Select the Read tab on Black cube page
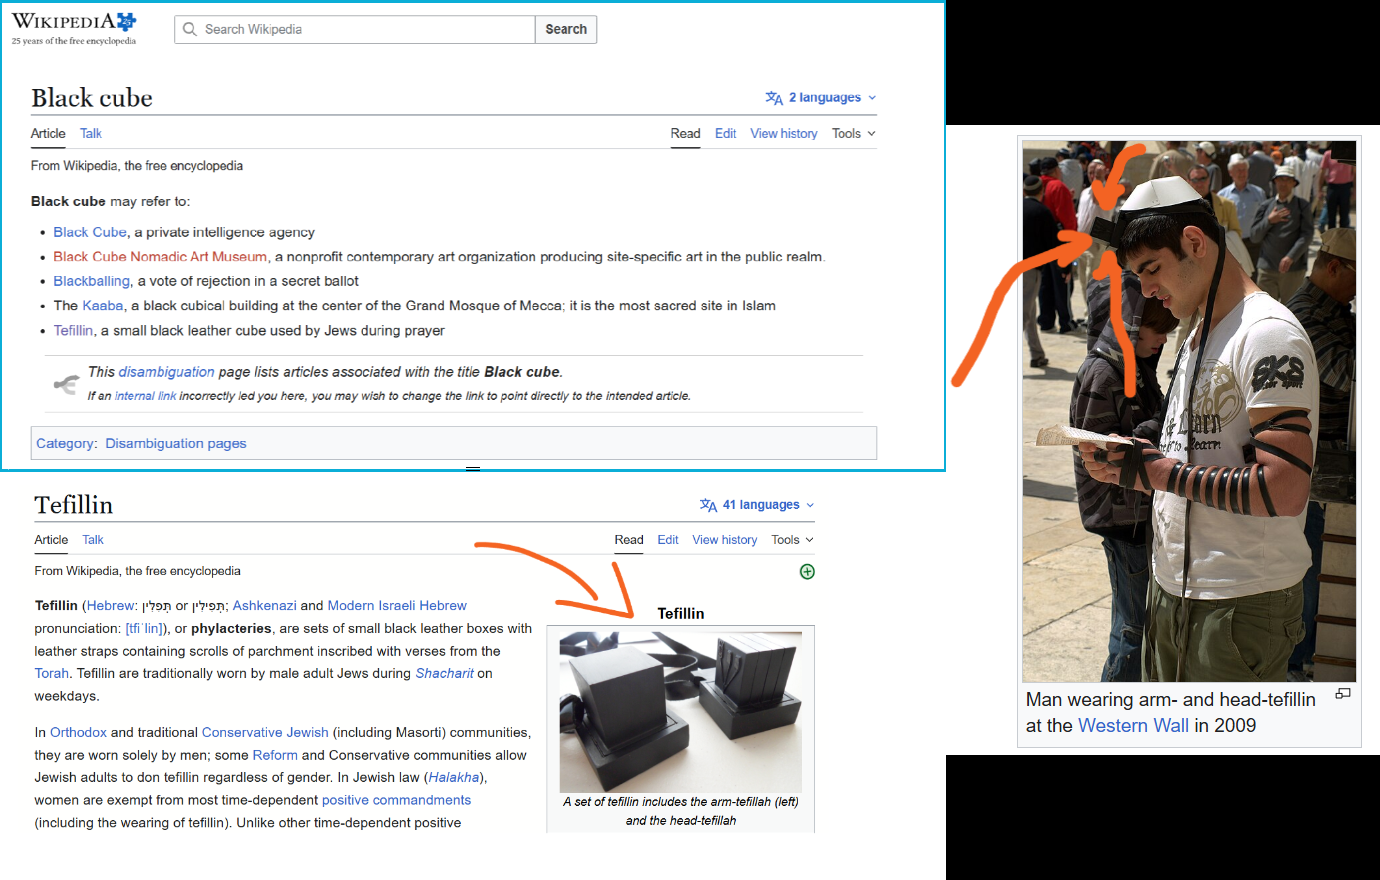This screenshot has height=880, width=1380. point(685,134)
